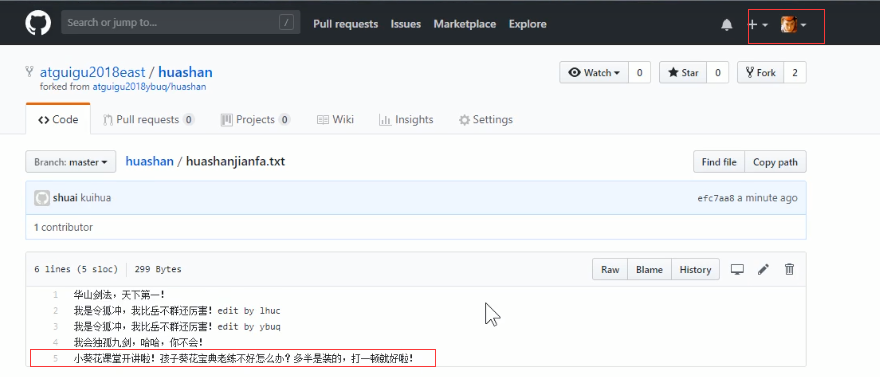Open the Watch dropdown button
The height and width of the screenshot is (377, 880).
click(594, 72)
